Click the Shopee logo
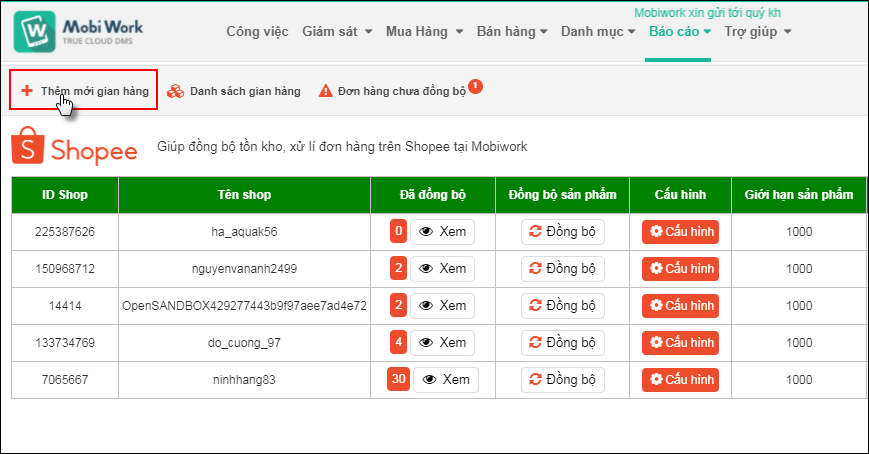 (x=74, y=146)
